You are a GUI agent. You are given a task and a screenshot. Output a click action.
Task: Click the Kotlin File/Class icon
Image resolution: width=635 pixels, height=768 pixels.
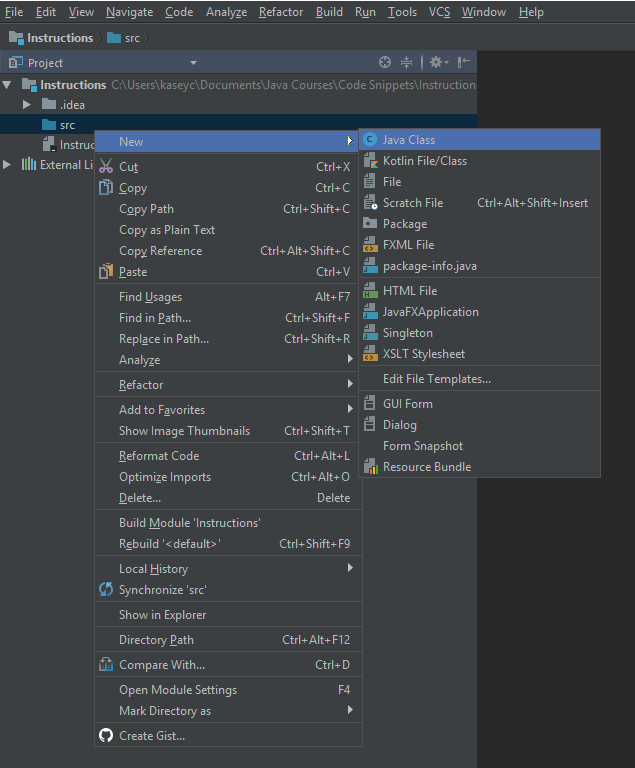pos(370,161)
